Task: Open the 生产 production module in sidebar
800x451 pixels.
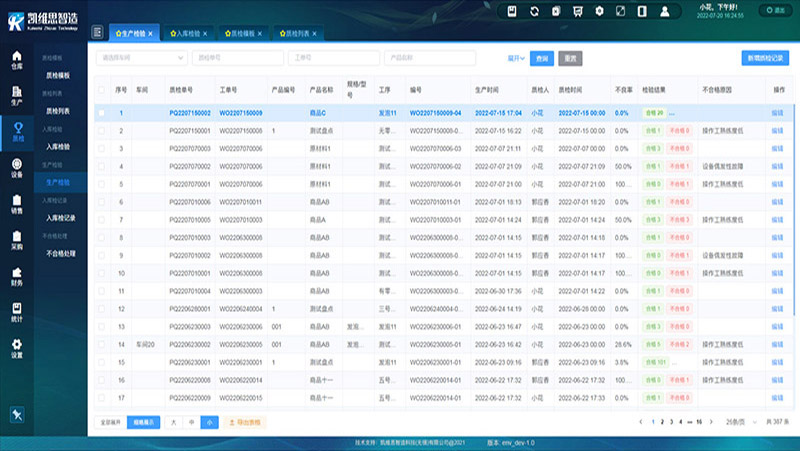Action: click(17, 95)
